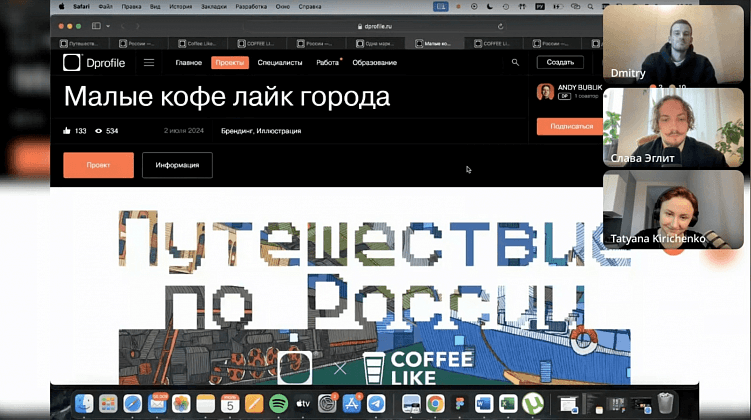Open uTorrent from the Dock
Screen dimensions: 751x420
point(533,404)
